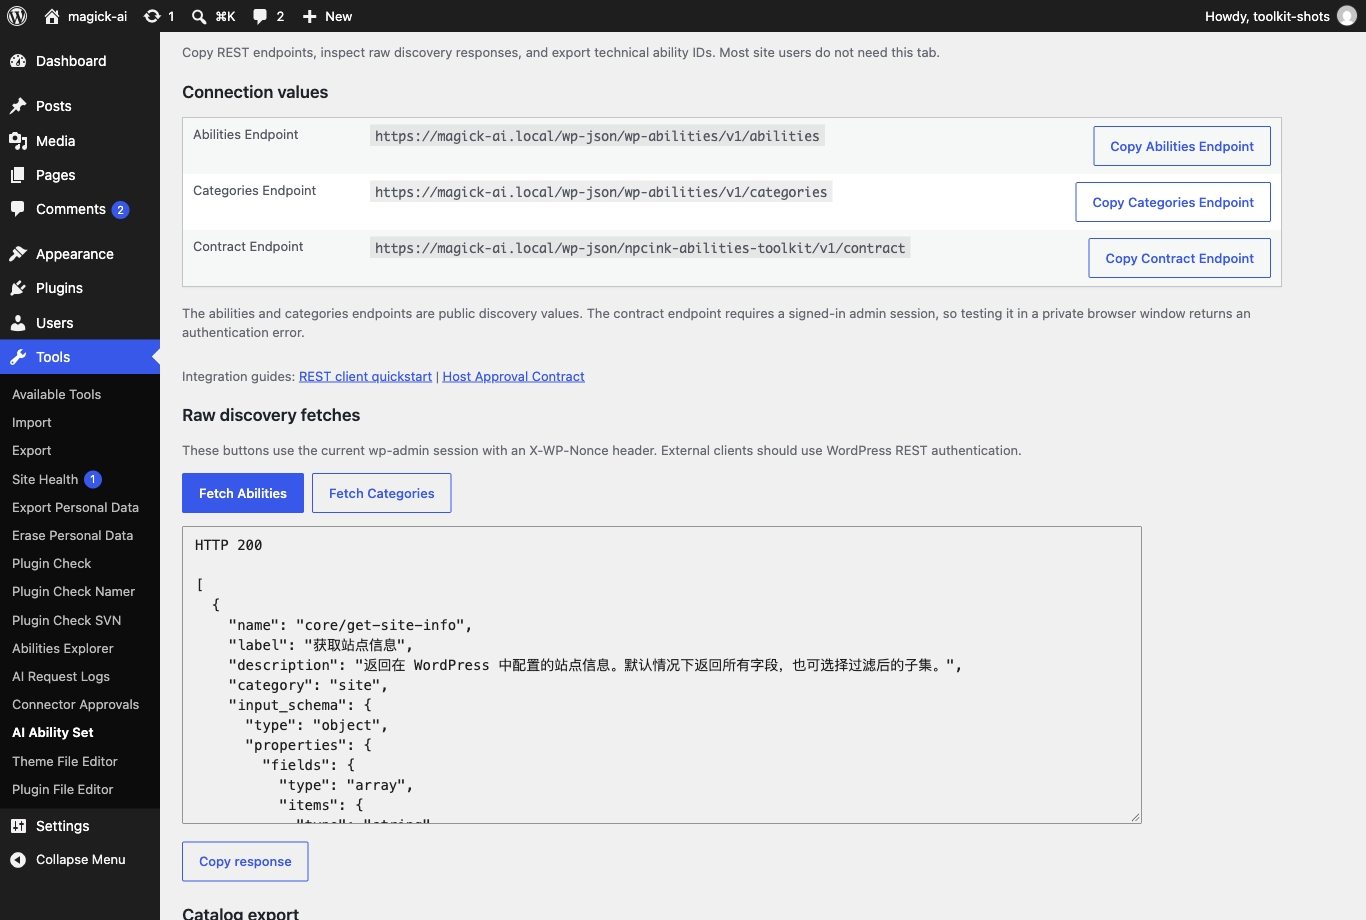Viewport: 1366px width, 920px height.
Task: Click the response textarea resize handle
Action: (1135, 817)
